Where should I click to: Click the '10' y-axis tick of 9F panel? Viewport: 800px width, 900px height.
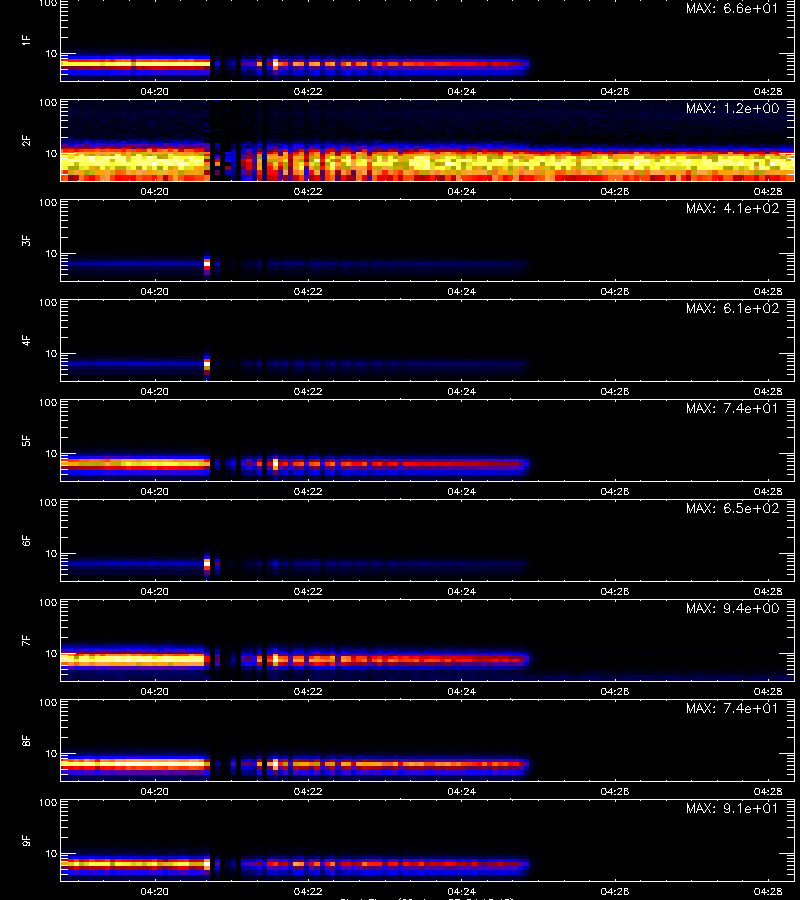coord(51,854)
